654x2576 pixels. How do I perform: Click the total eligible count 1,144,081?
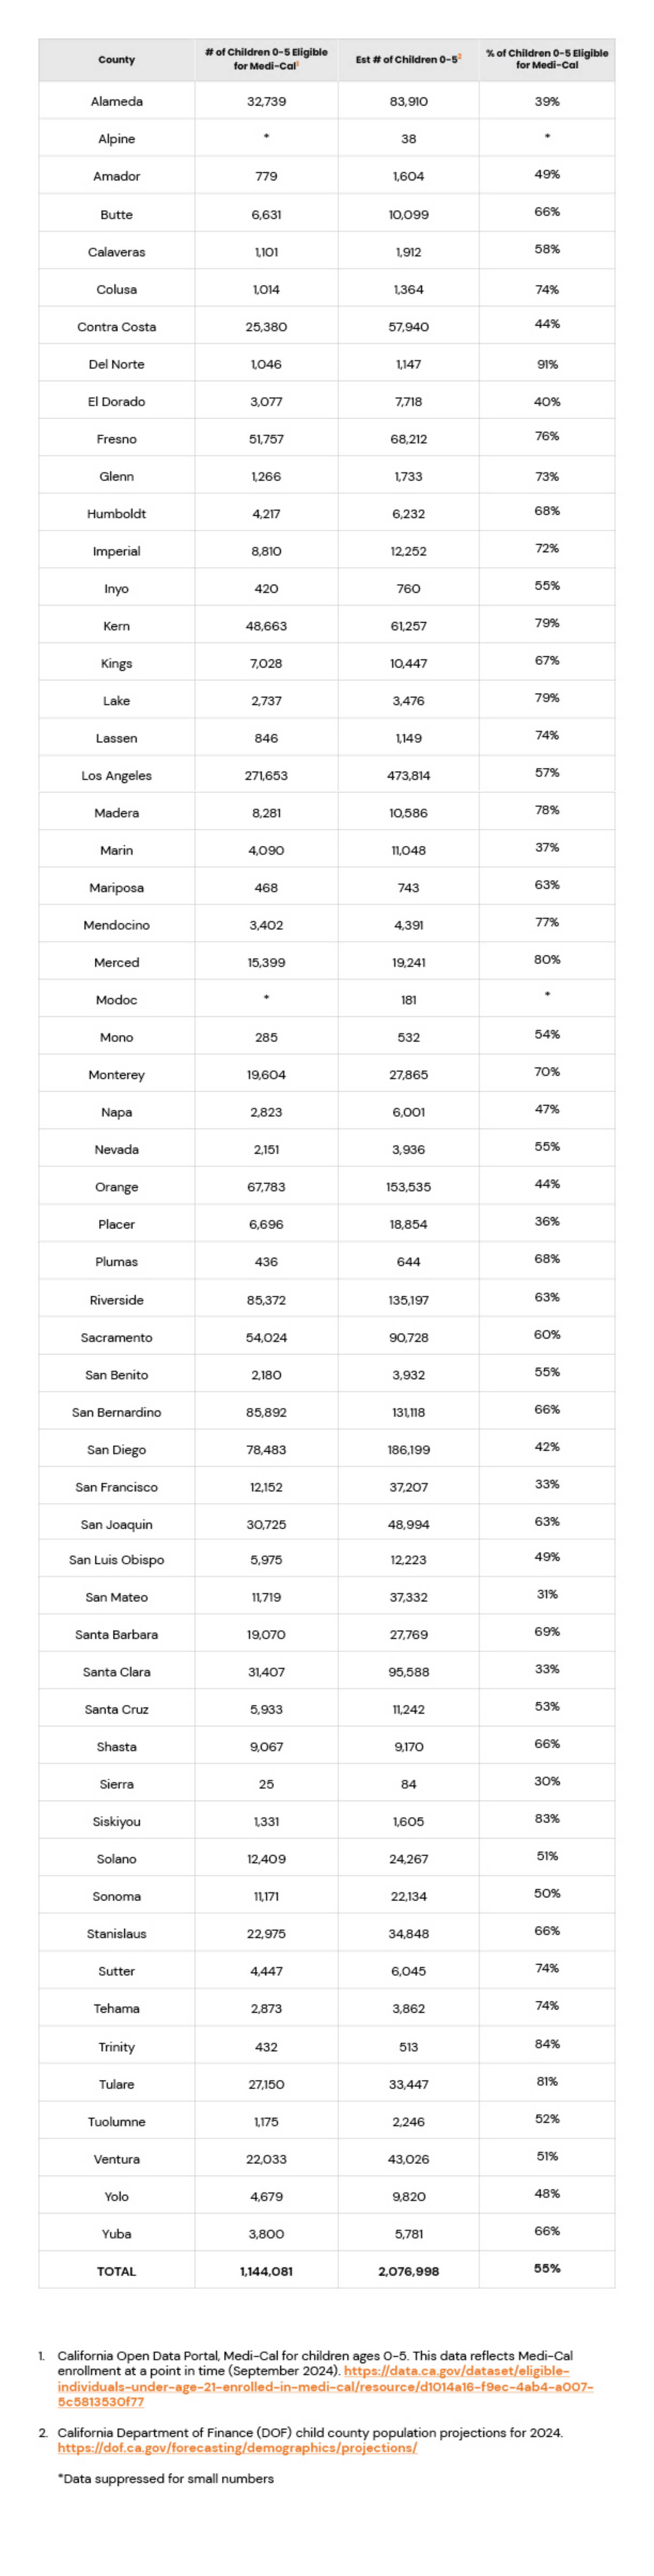coord(266,2271)
